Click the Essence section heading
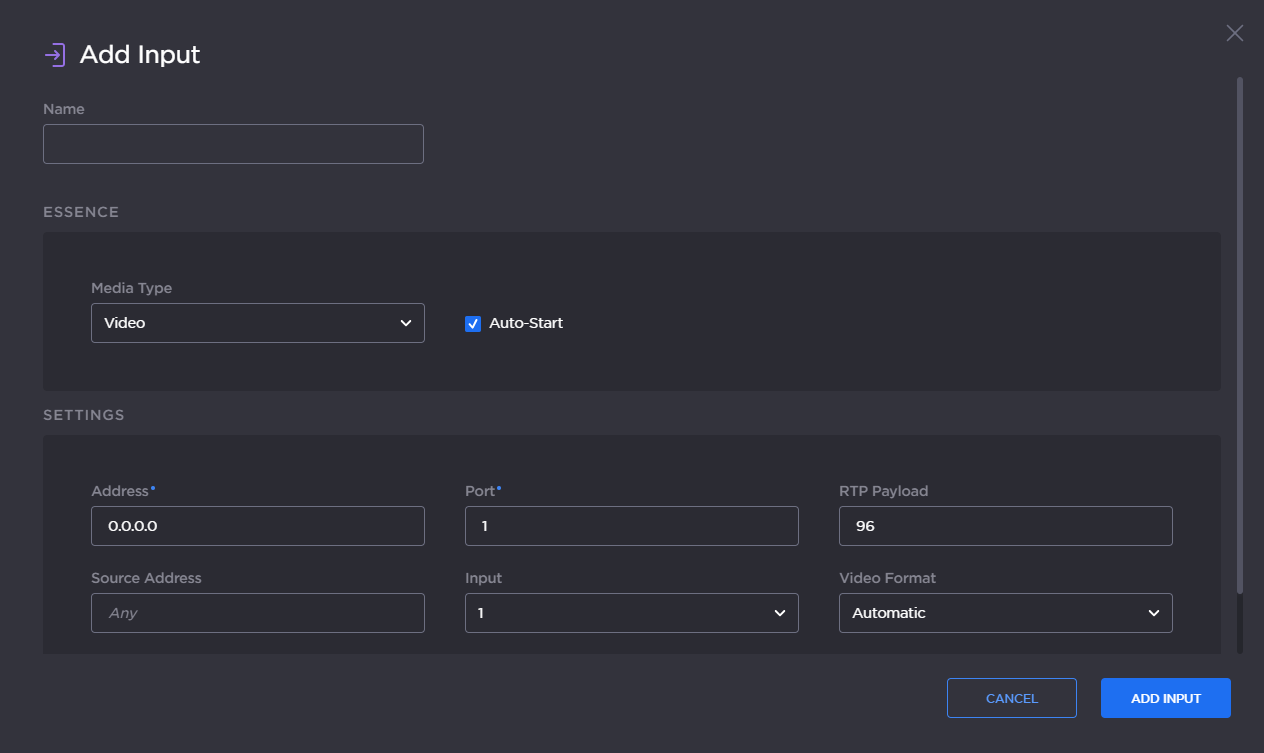The width and height of the screenshot is (1264, 753). coord(81,212)
